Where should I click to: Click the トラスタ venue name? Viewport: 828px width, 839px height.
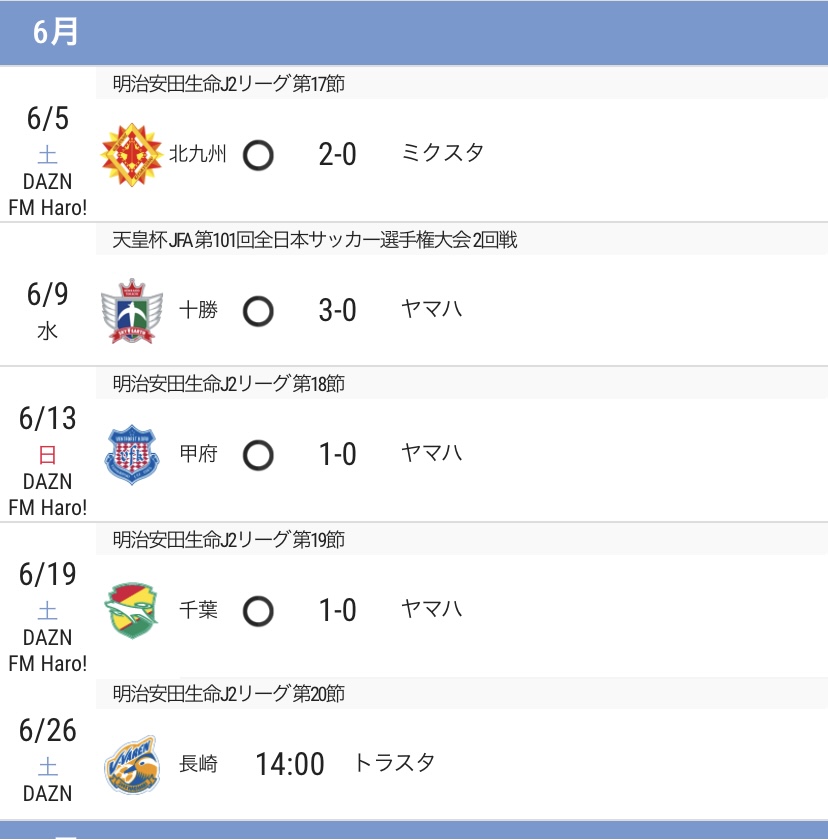coord(394,762)
